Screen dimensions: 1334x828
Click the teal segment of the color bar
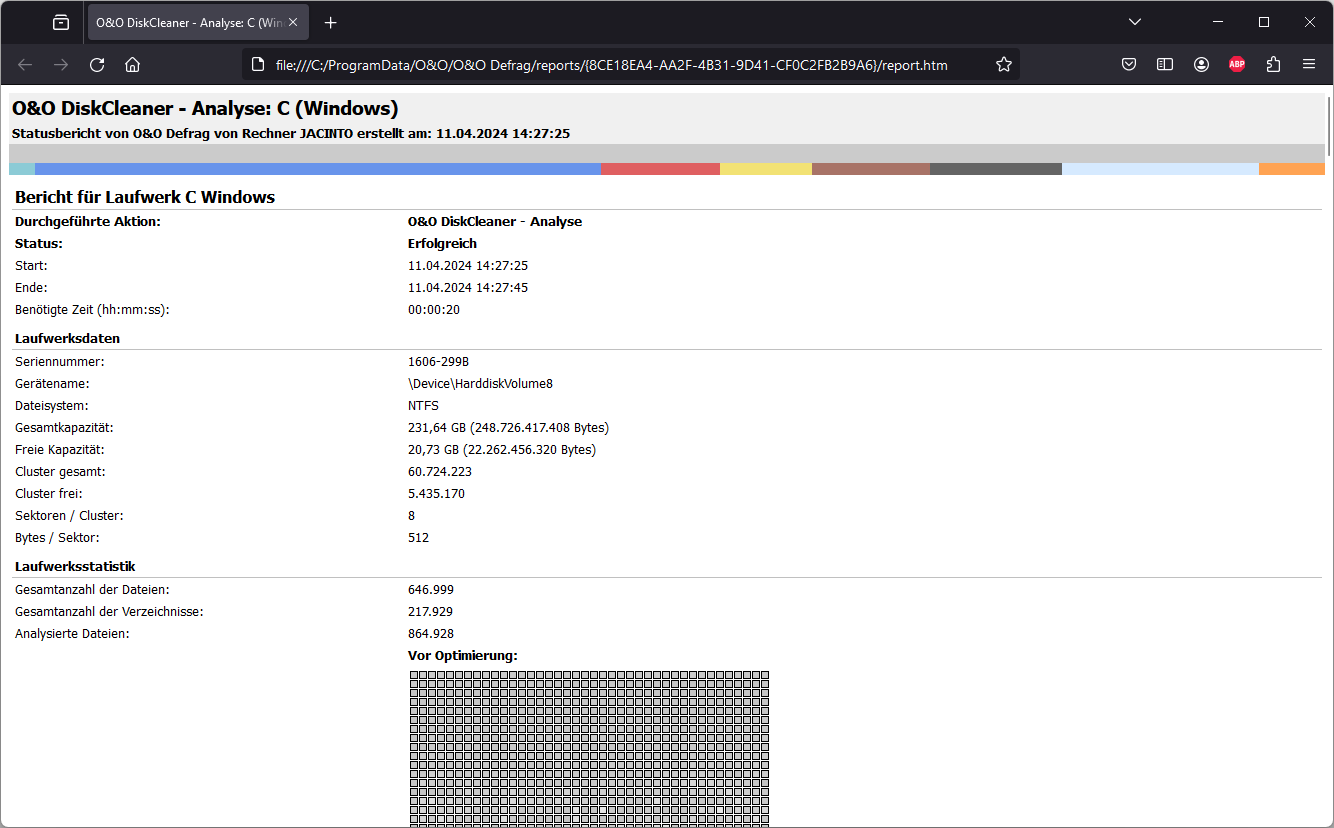(x=22, y=169)
